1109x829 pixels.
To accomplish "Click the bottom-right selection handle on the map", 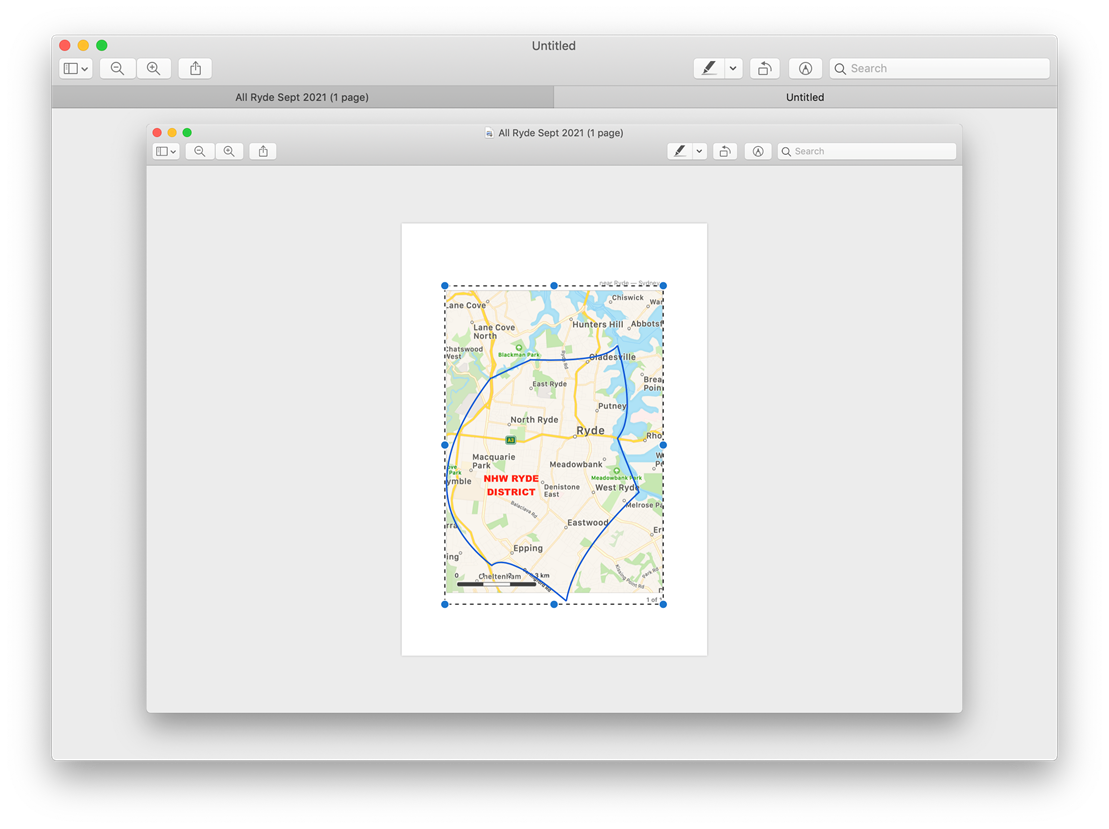I will coord(663,604).
